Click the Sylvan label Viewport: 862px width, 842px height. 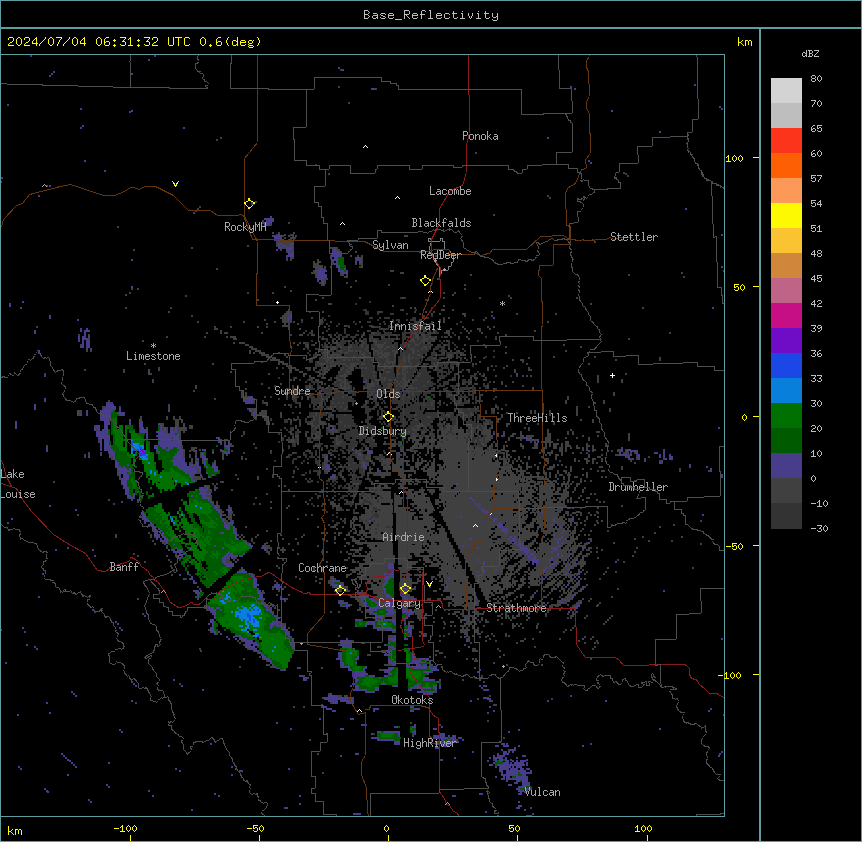point(390,245)
